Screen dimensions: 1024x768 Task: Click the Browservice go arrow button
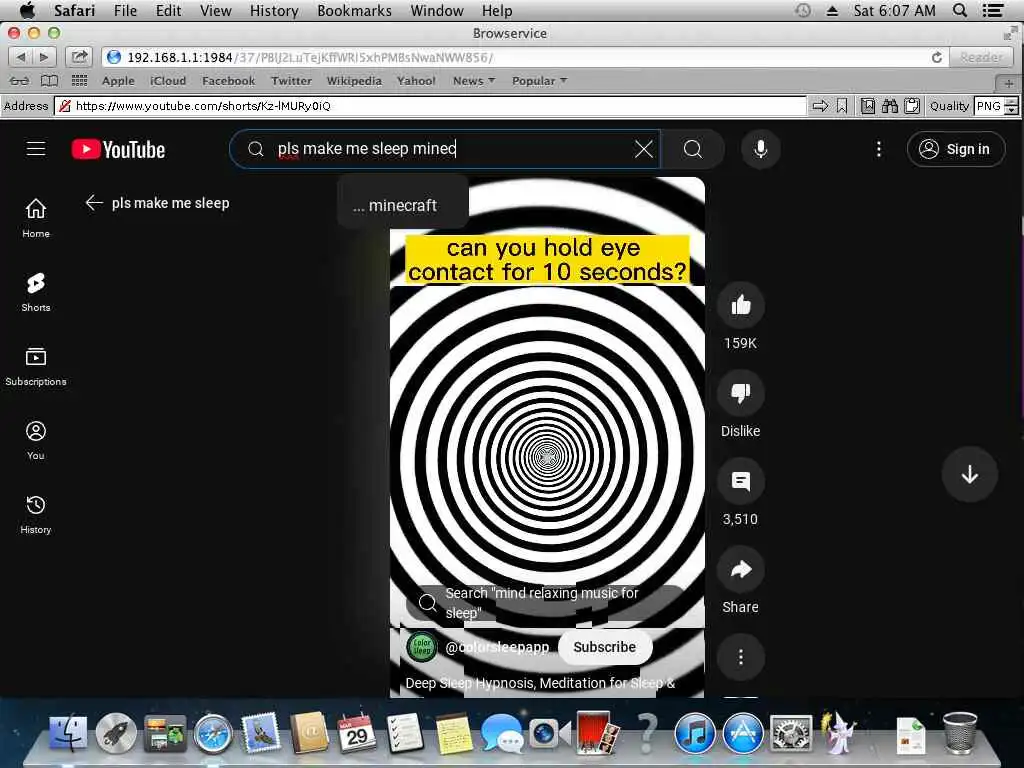click(820, 106)
